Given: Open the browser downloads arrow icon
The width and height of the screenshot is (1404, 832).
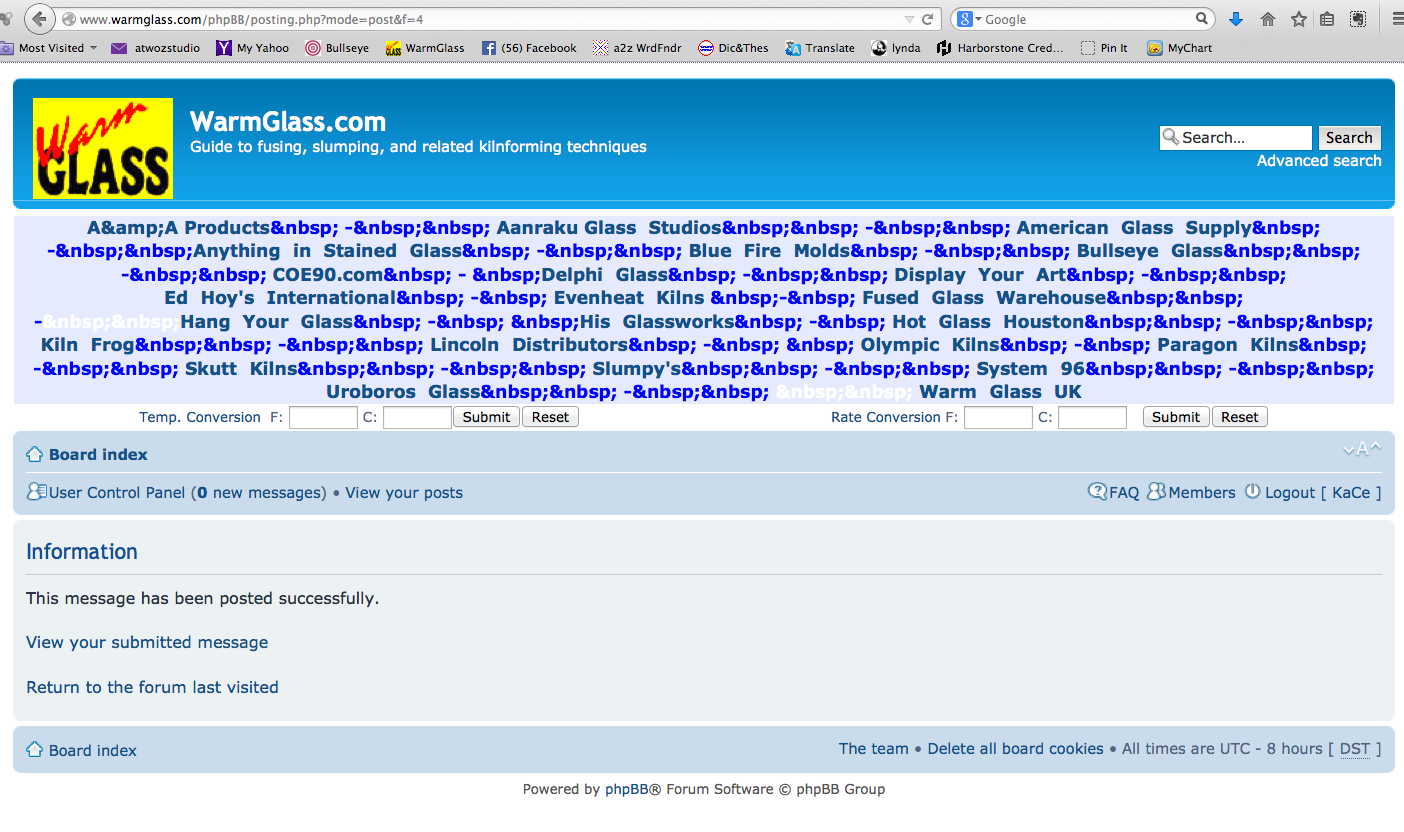Looking at the screenshot, I should (x=1236, y=19).
